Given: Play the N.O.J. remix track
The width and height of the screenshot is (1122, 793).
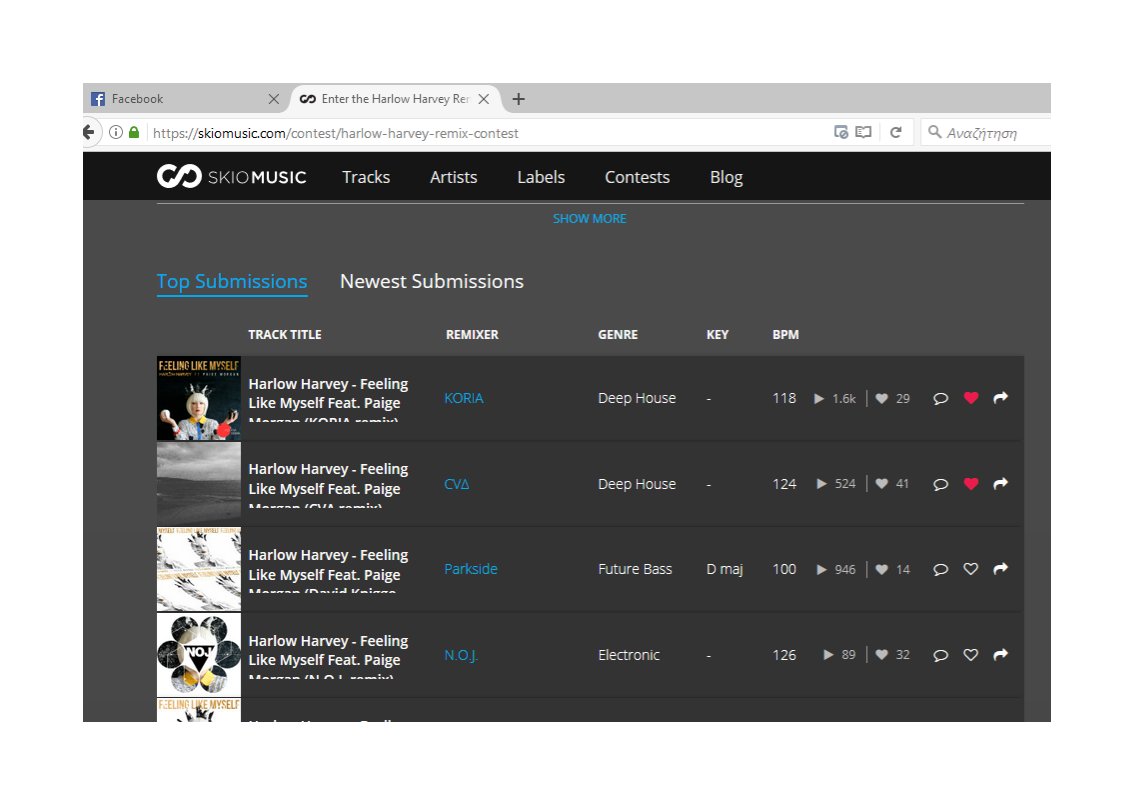Looking at the screenshot, I should coord(829,655).
